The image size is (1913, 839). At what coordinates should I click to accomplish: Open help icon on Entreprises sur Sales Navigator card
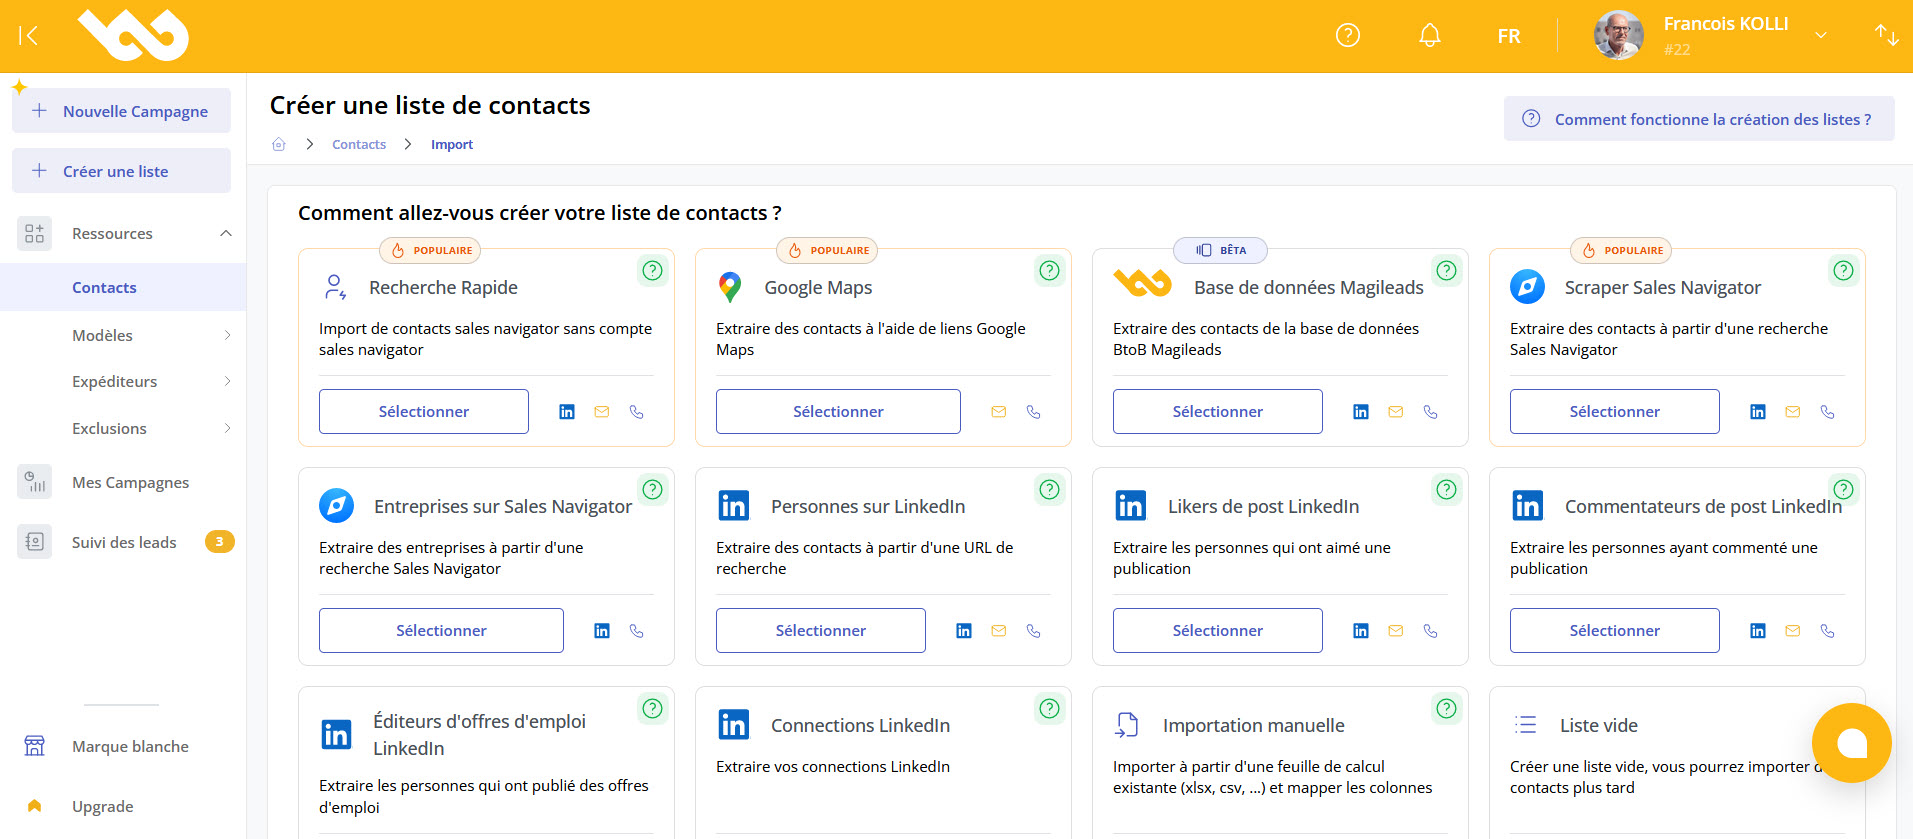point(653,489)
